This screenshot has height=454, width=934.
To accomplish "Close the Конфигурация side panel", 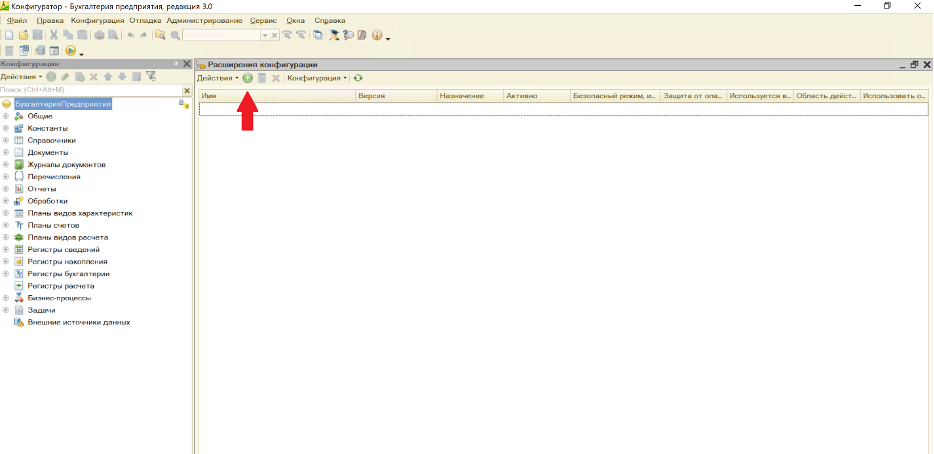I will (186, 64).
